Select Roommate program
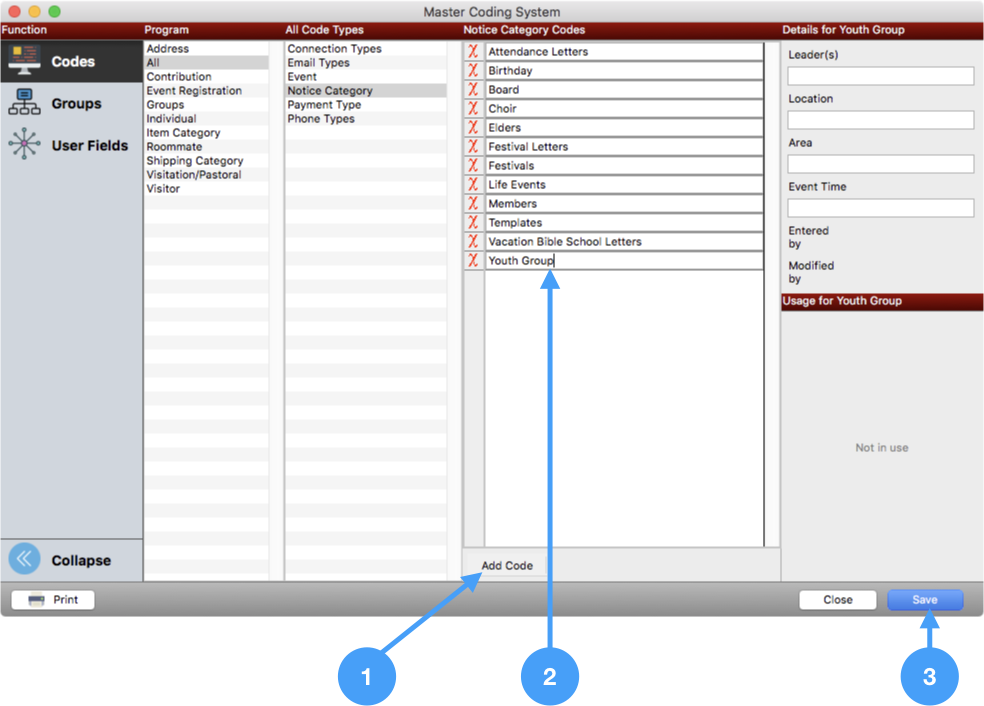This screenshot has width=984, height=706. pos(206,147)
